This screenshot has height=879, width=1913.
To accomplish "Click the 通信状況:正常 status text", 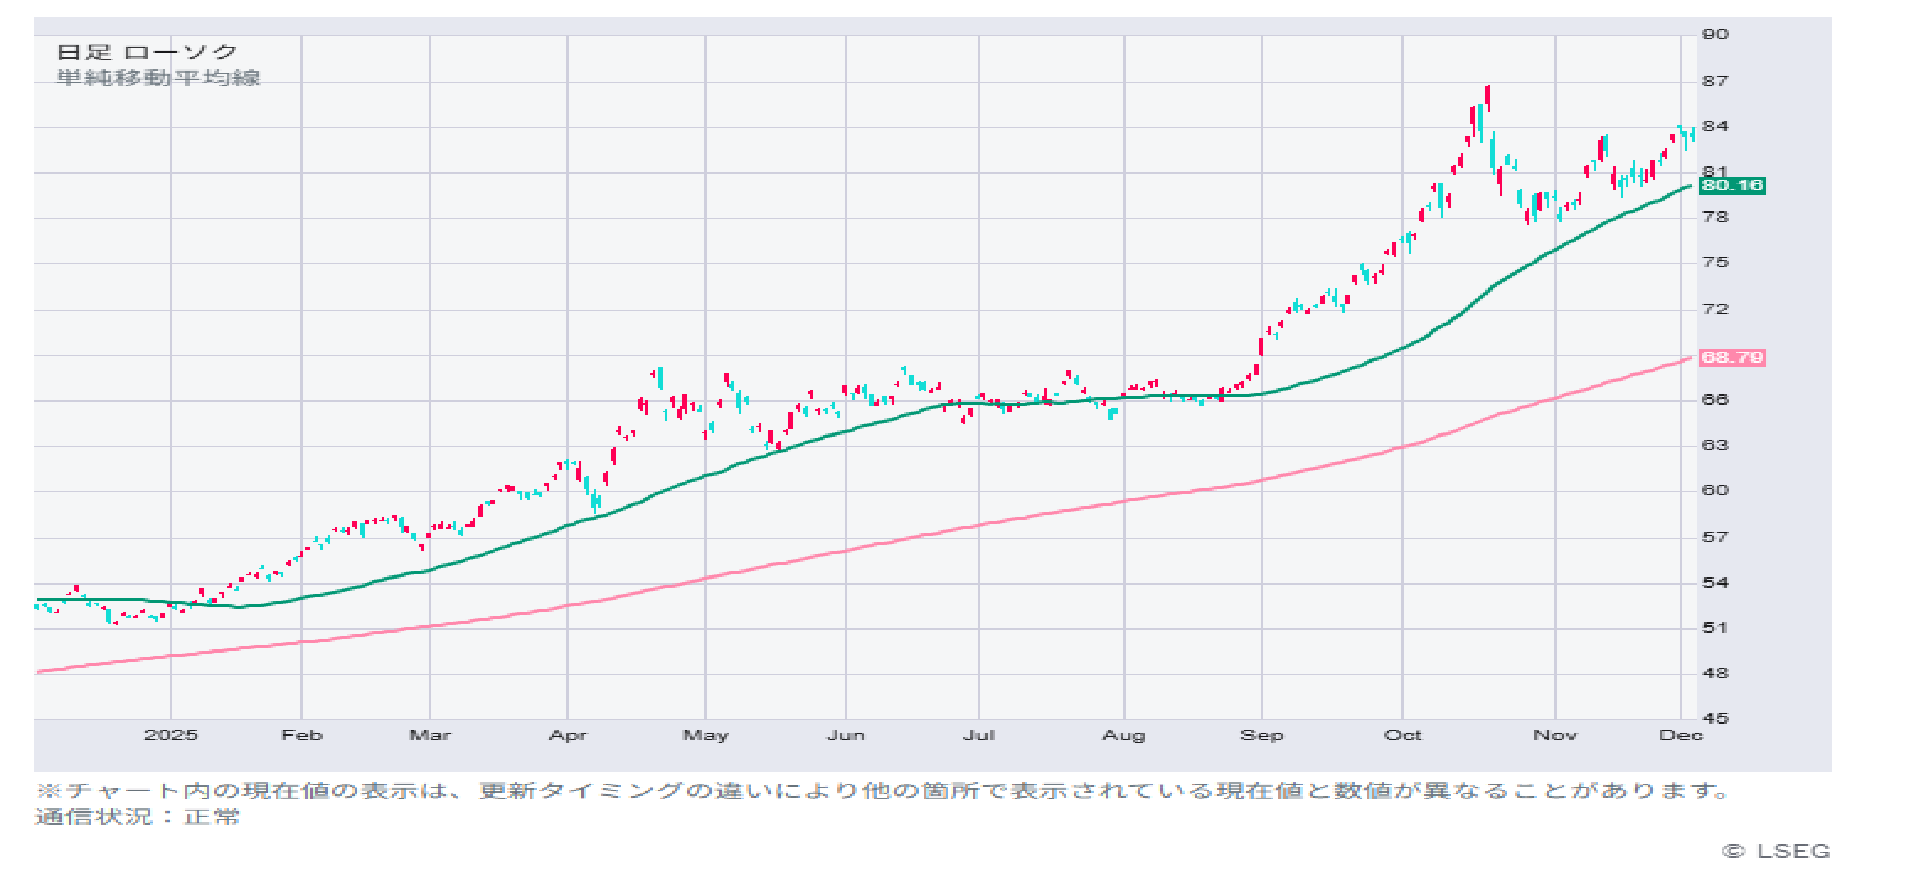I will tap(137, 817).
